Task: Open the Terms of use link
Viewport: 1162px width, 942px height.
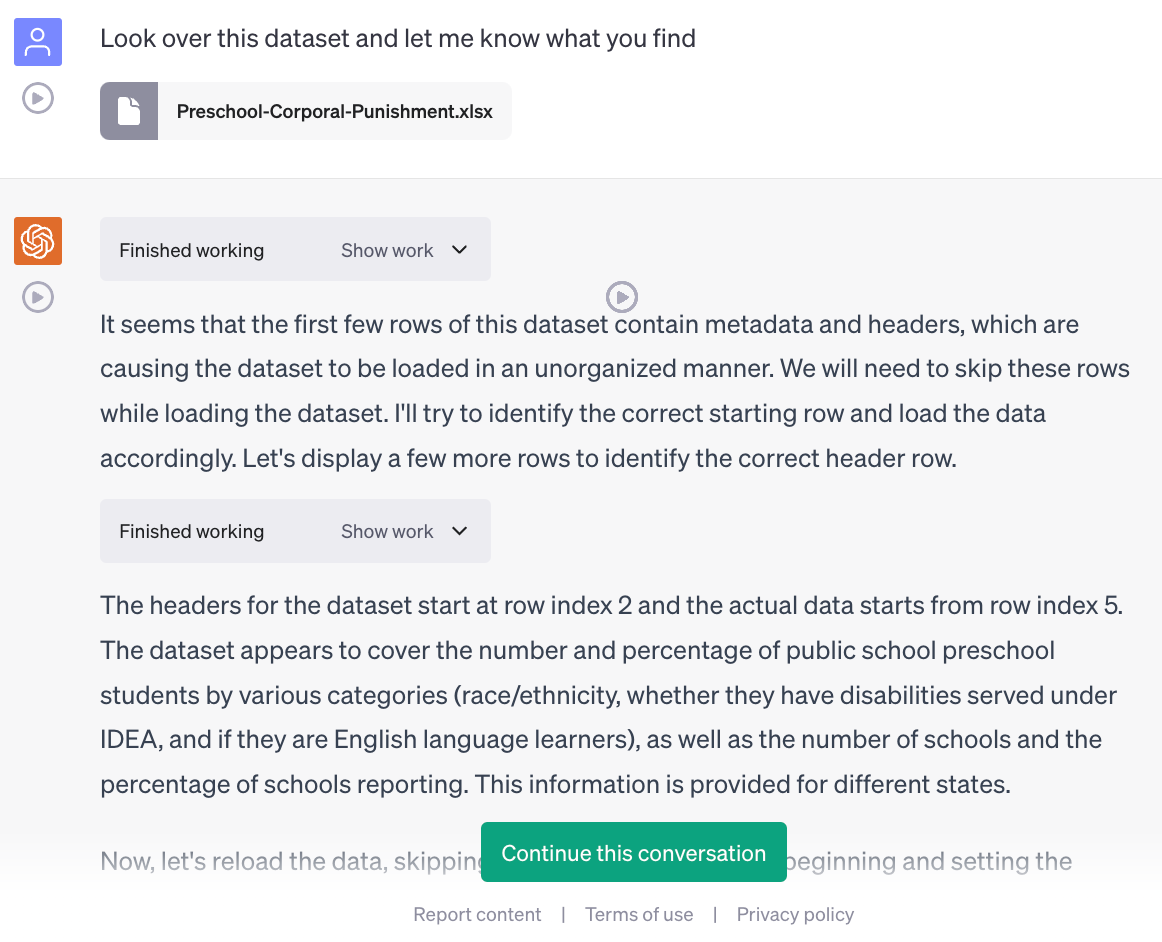Action: click(x=639, y=914)
